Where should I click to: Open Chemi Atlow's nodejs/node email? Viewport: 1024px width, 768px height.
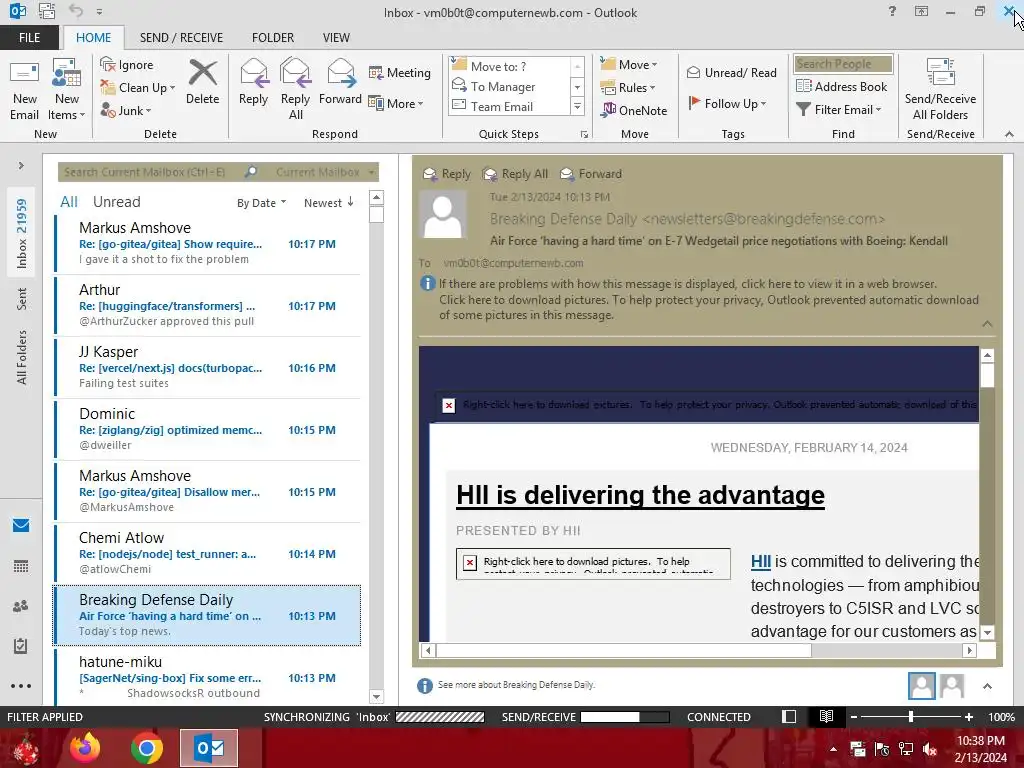pos(208,554)
